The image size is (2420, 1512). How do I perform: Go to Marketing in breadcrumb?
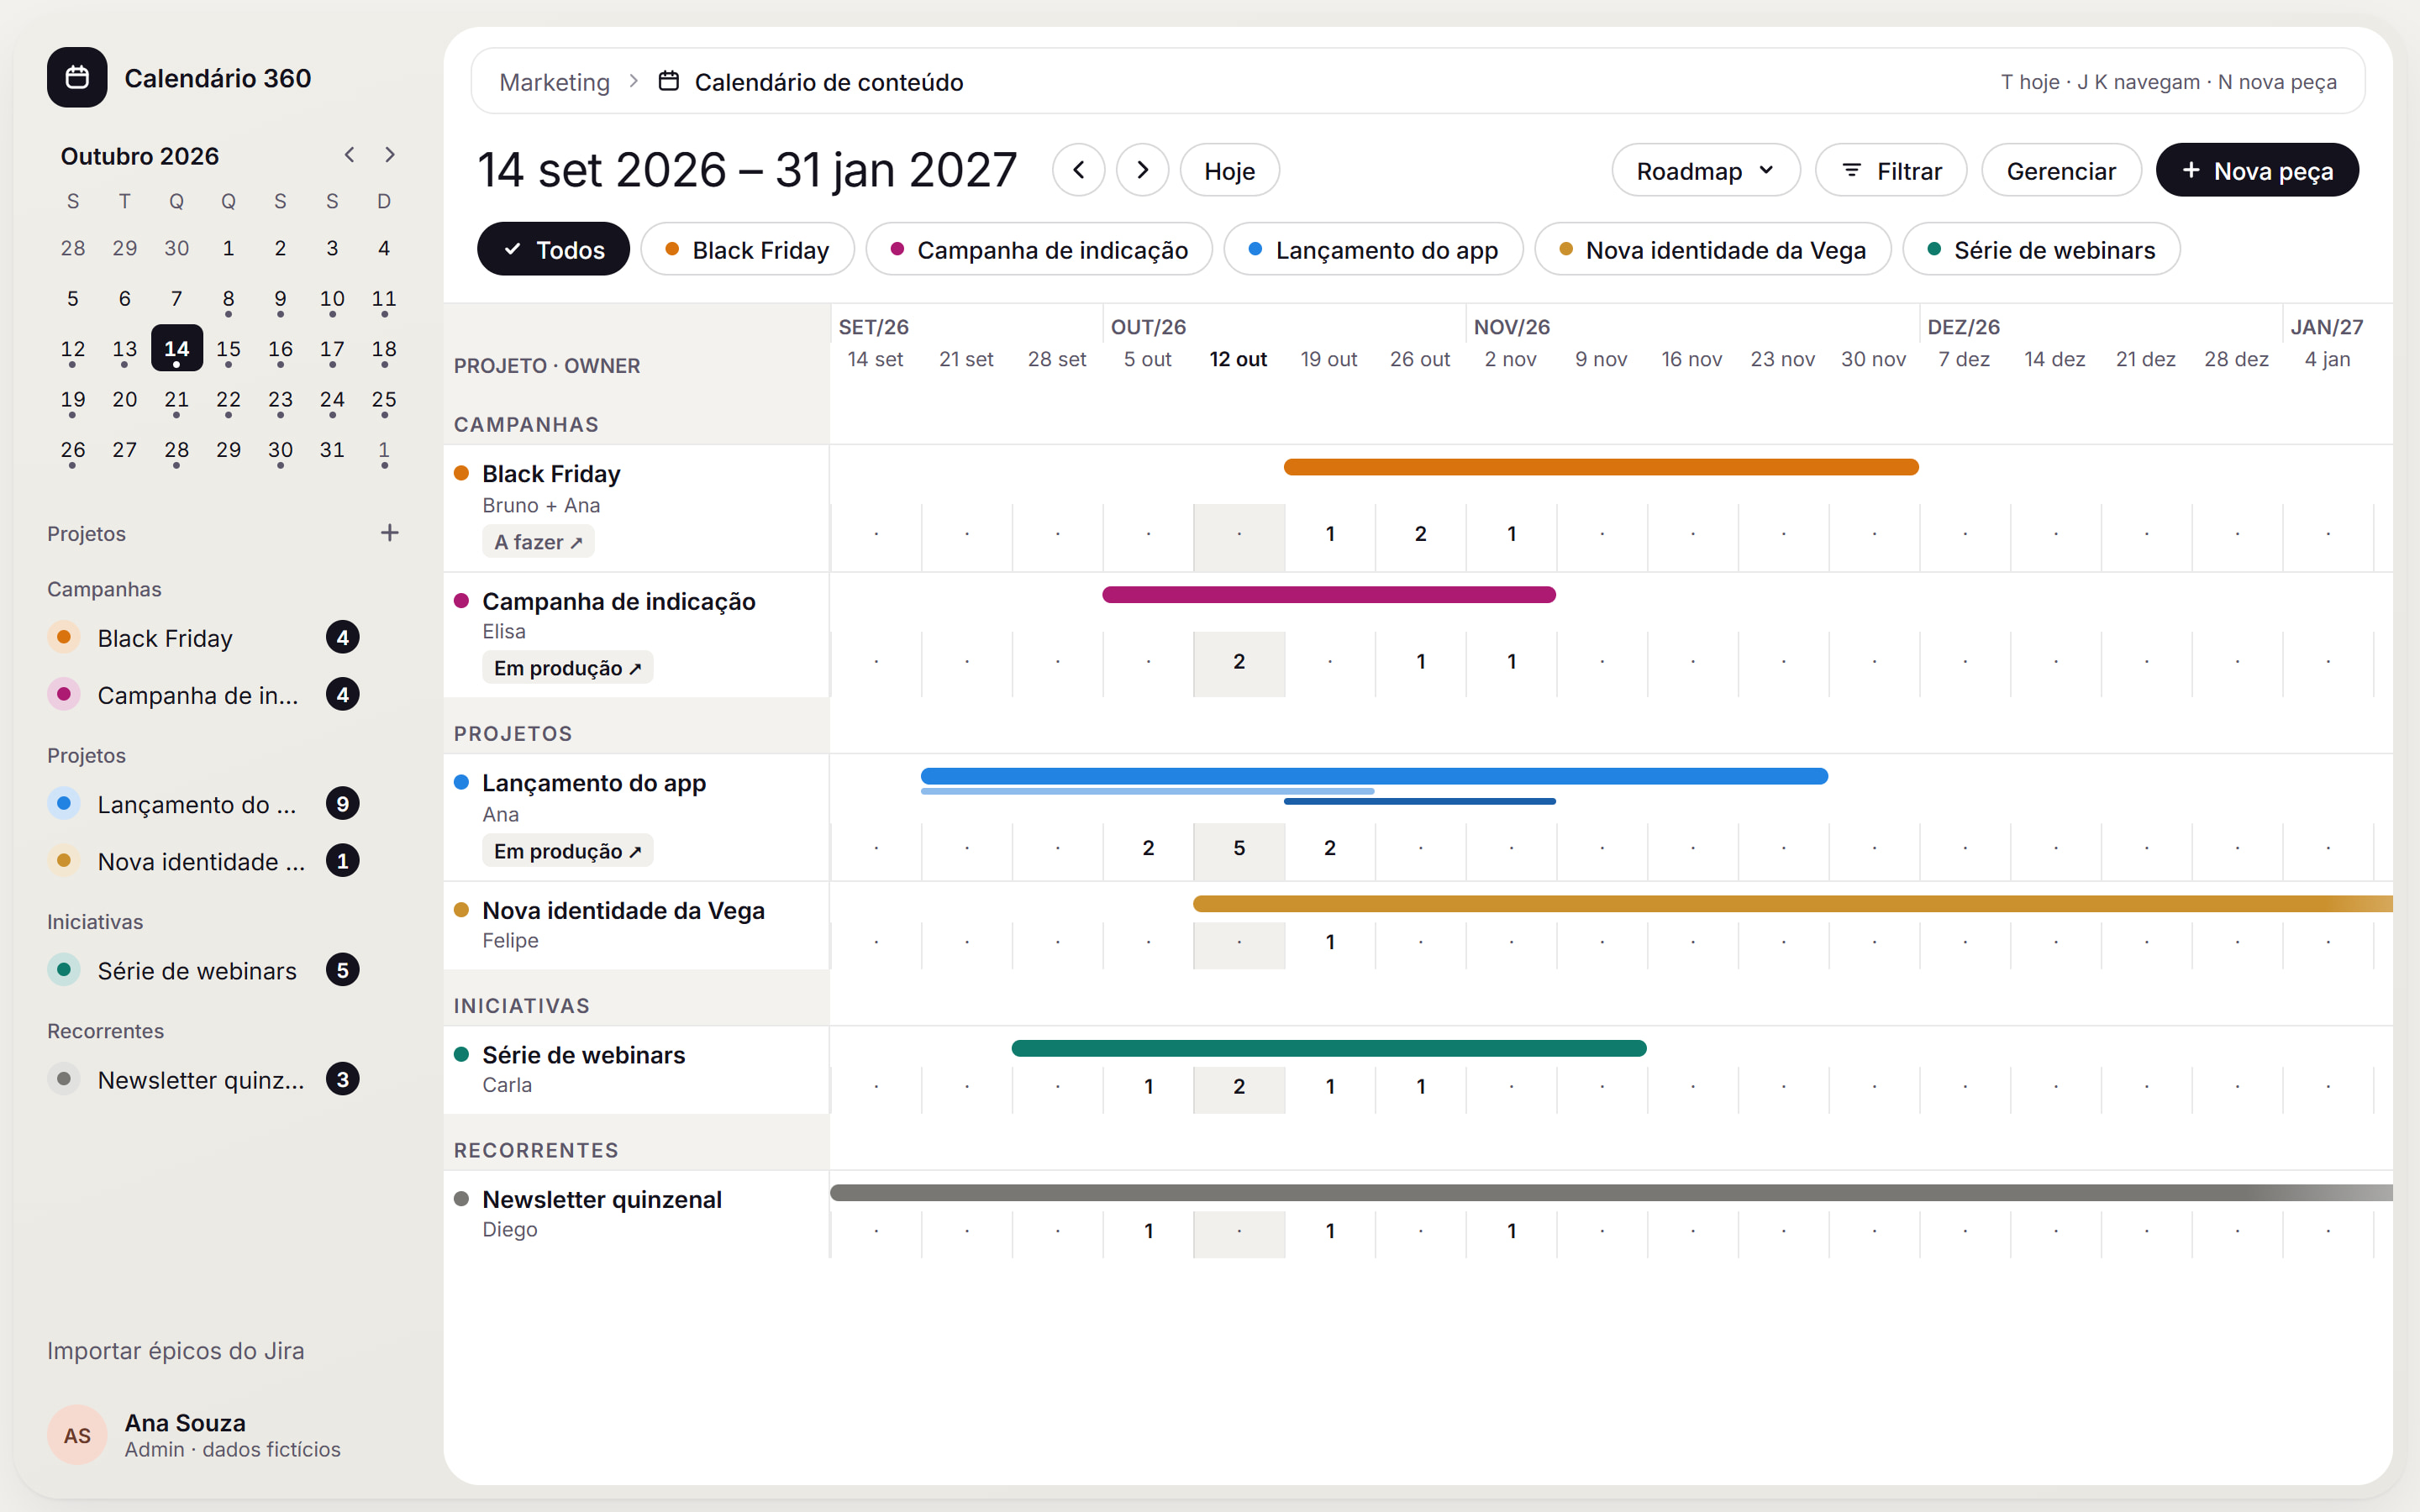click(x=554, y=82)
